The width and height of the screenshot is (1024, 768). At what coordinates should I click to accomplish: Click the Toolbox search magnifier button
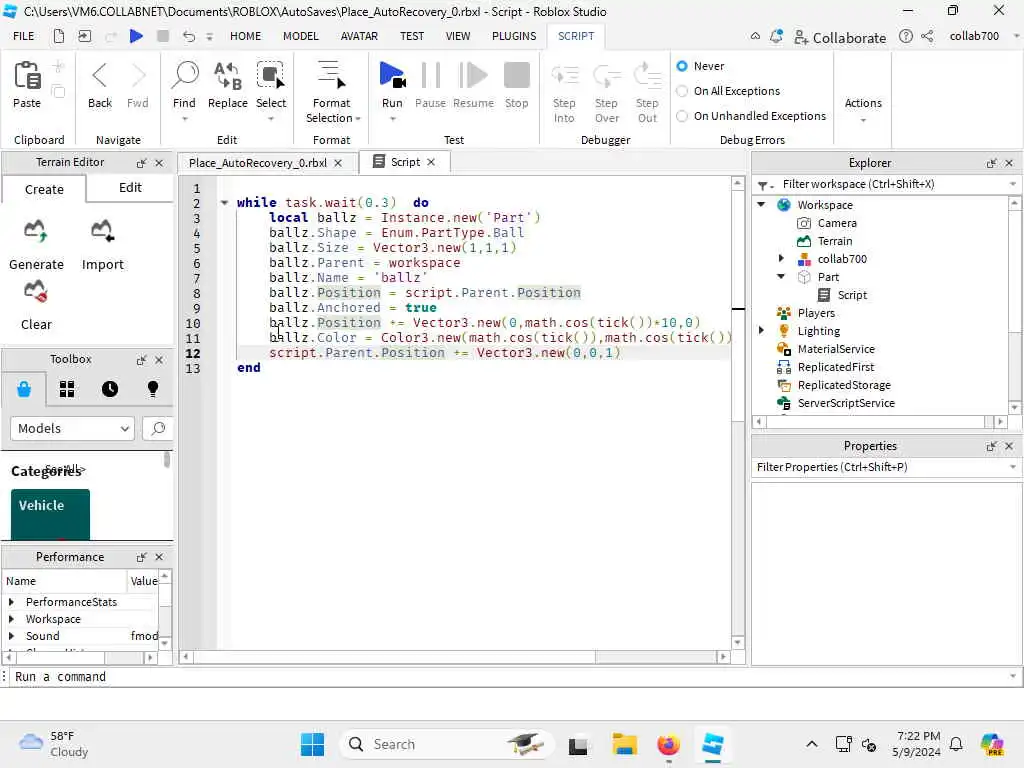[157, 428]
